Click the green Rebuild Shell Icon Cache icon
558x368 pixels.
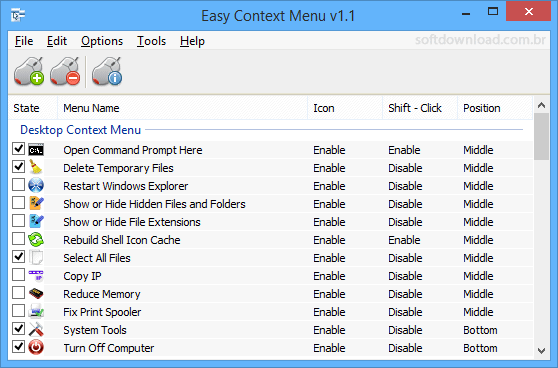pos(36,240)
